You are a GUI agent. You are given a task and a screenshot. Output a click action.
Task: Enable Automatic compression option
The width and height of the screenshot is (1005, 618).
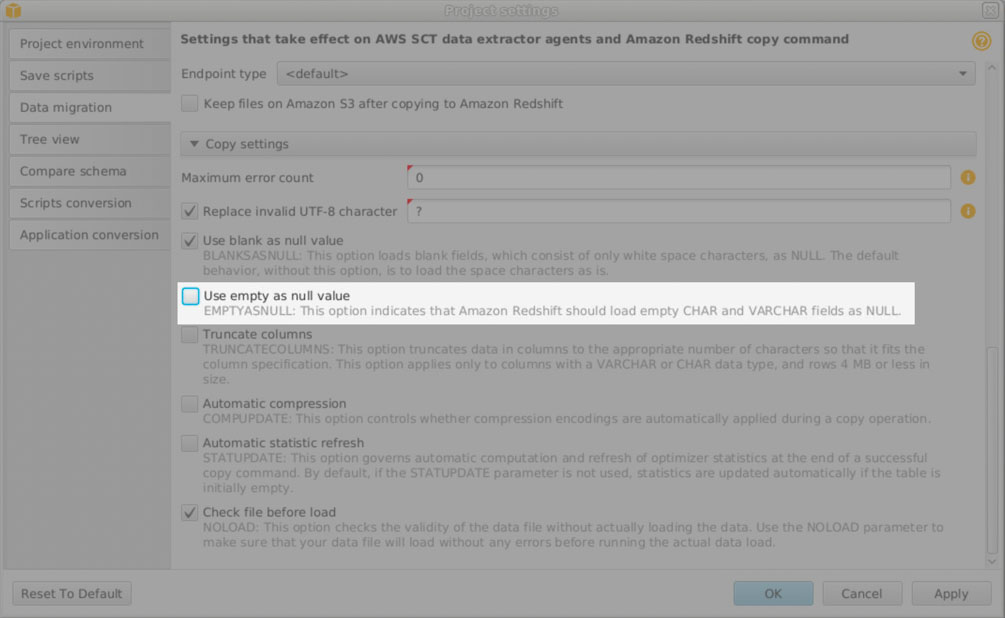pyautogui.click(x=190, y=403)
